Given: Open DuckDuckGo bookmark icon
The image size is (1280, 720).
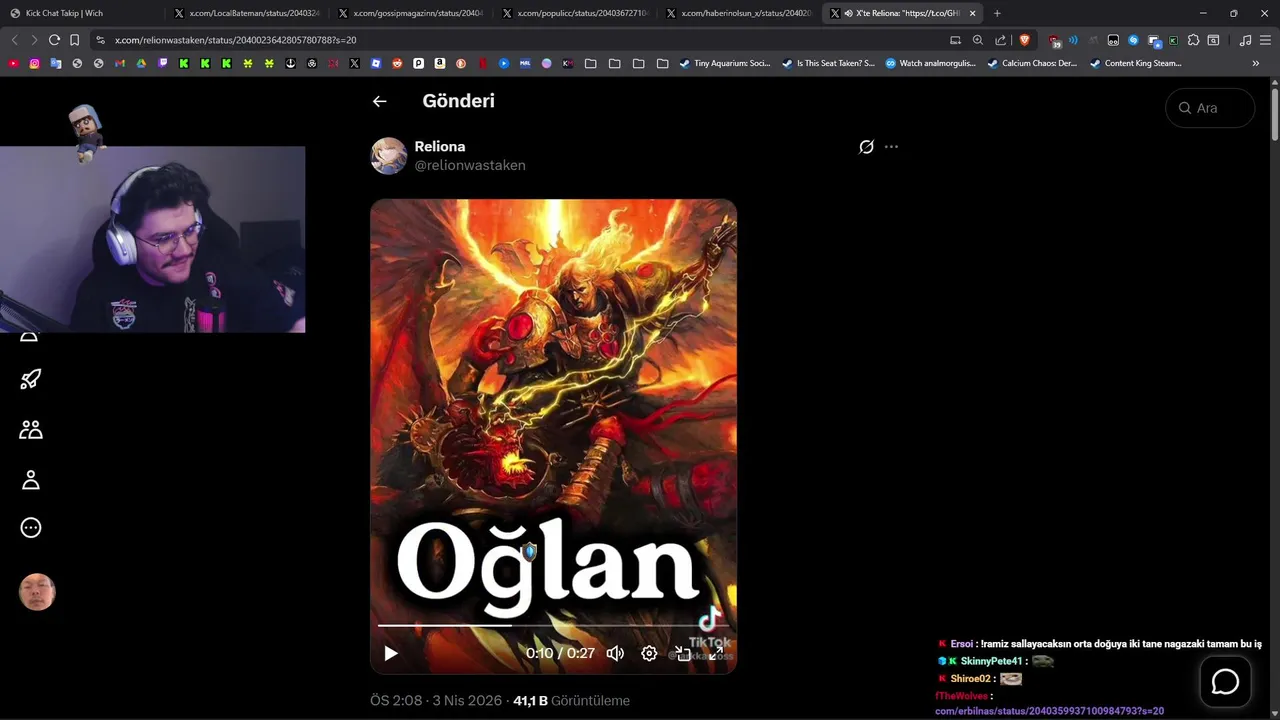Looking at the screenshot, I should pyautogui.click(x=461, y=63).
